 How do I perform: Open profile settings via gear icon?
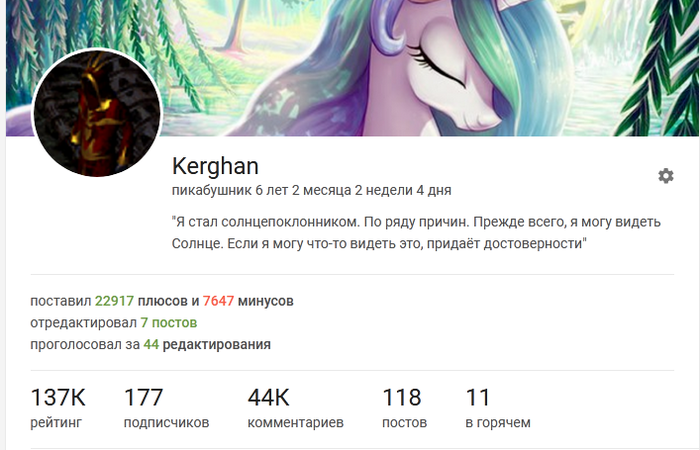666,176
